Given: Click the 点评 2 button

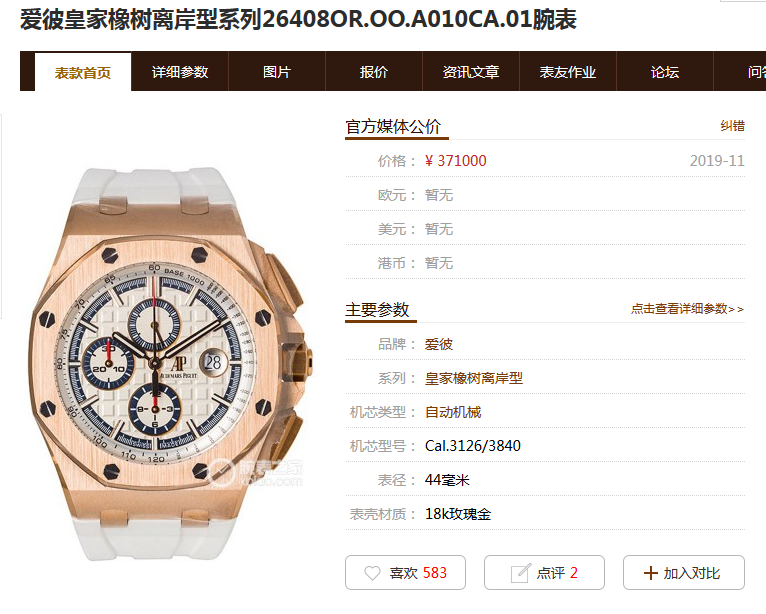Looking at the screenshot, I should point(544,572).
